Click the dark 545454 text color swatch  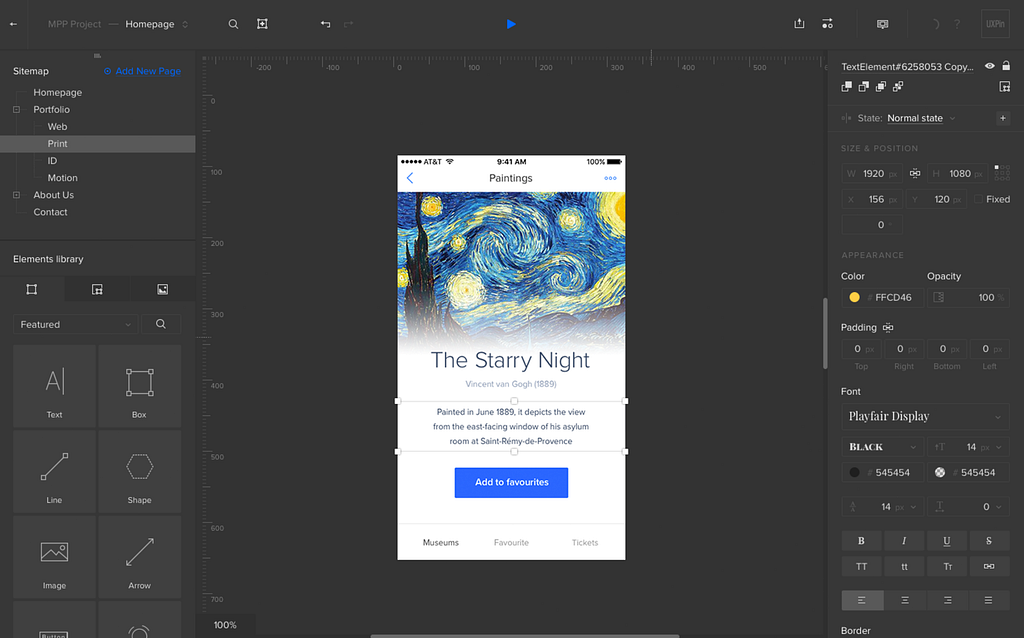(854, 472)
